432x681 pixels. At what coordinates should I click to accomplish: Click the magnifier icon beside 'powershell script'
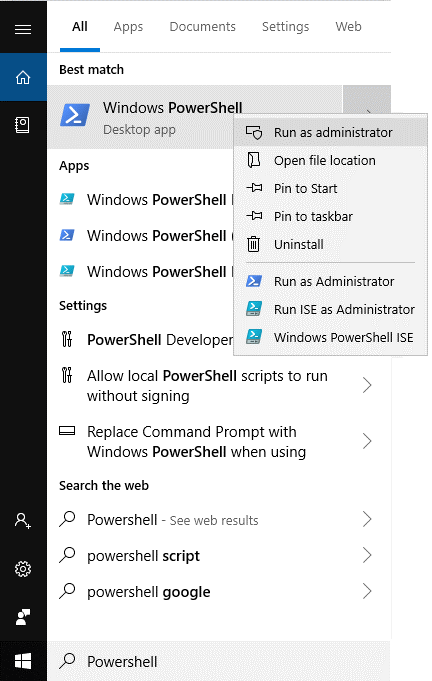(x=67, y=555)
